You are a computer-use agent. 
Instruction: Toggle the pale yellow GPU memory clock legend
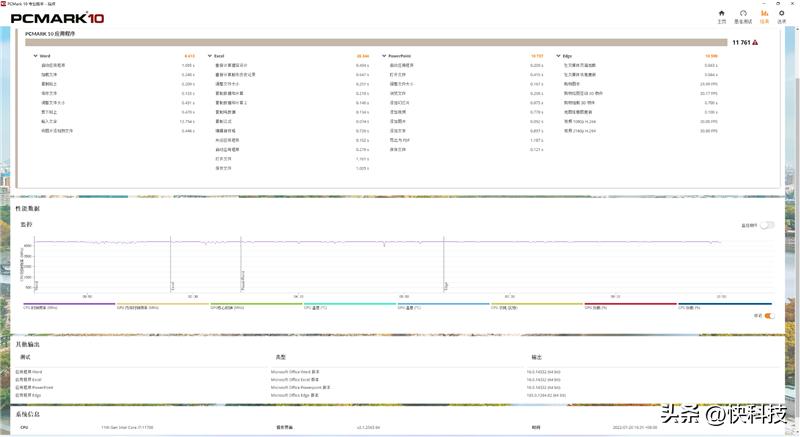(163, 306)
